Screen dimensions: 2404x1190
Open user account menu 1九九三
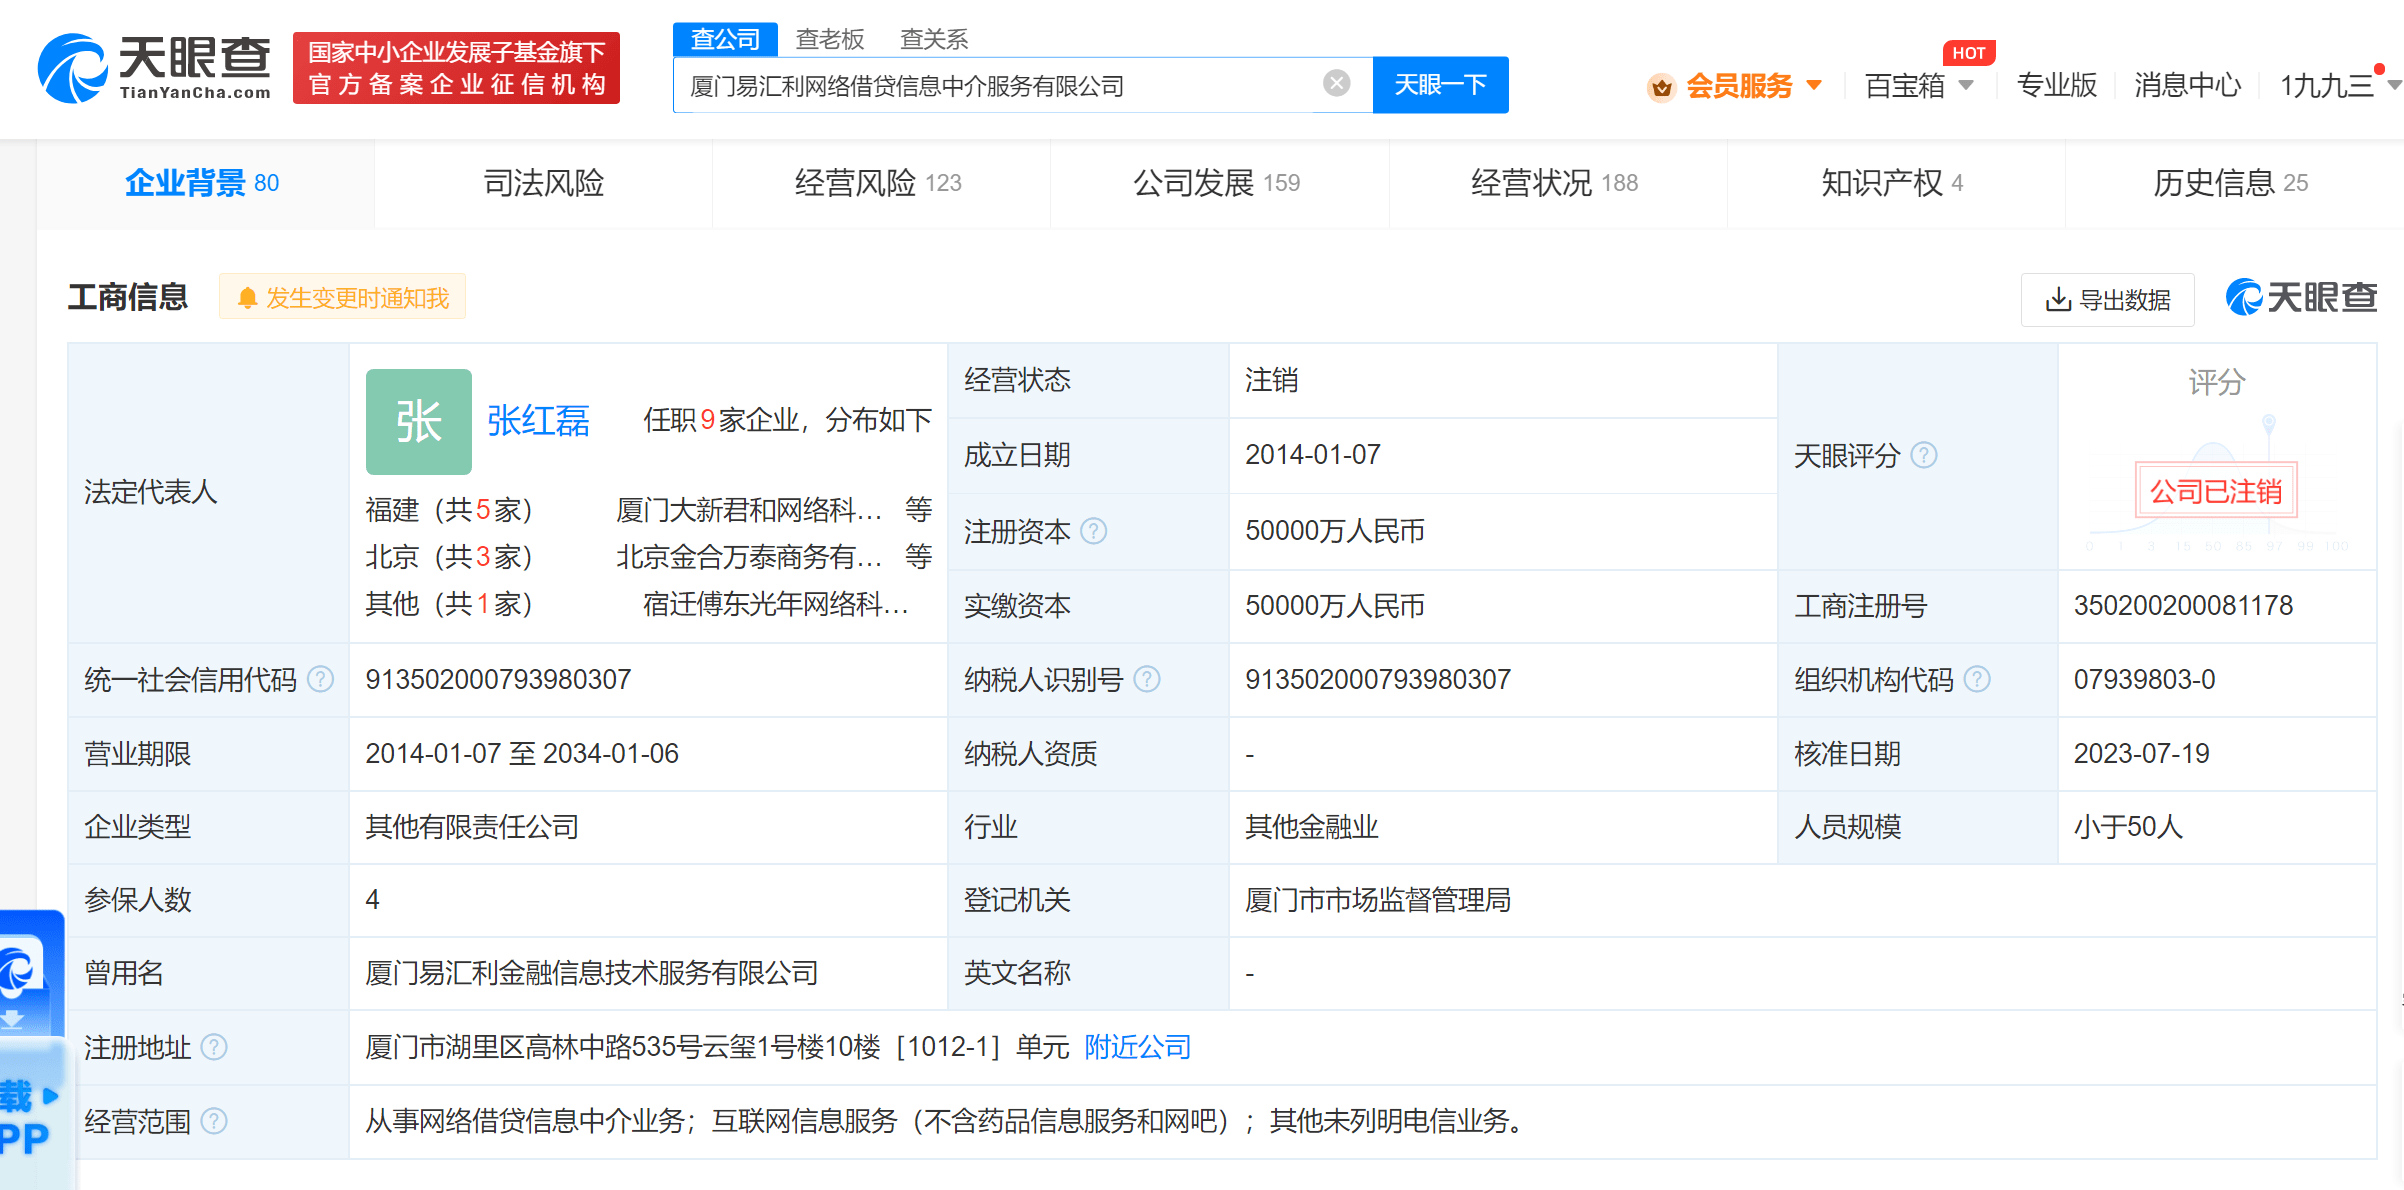pos(2338,86)
